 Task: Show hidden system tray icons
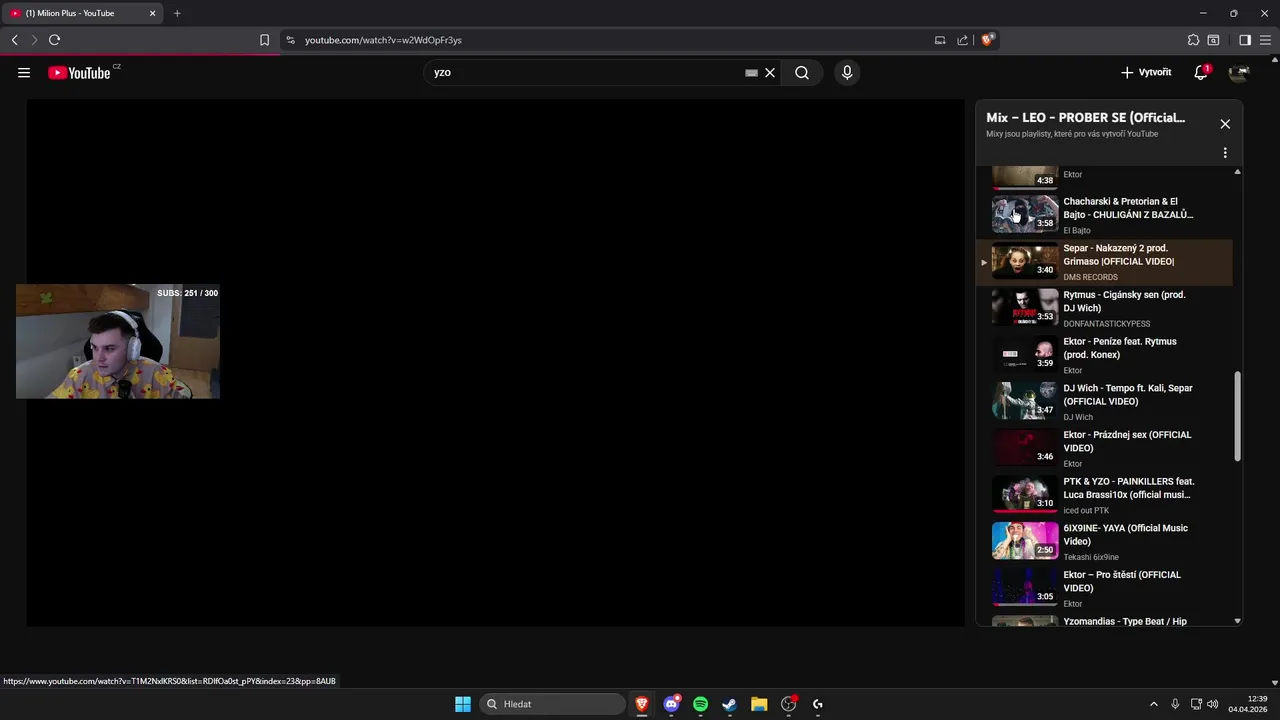click(1153, 704)
